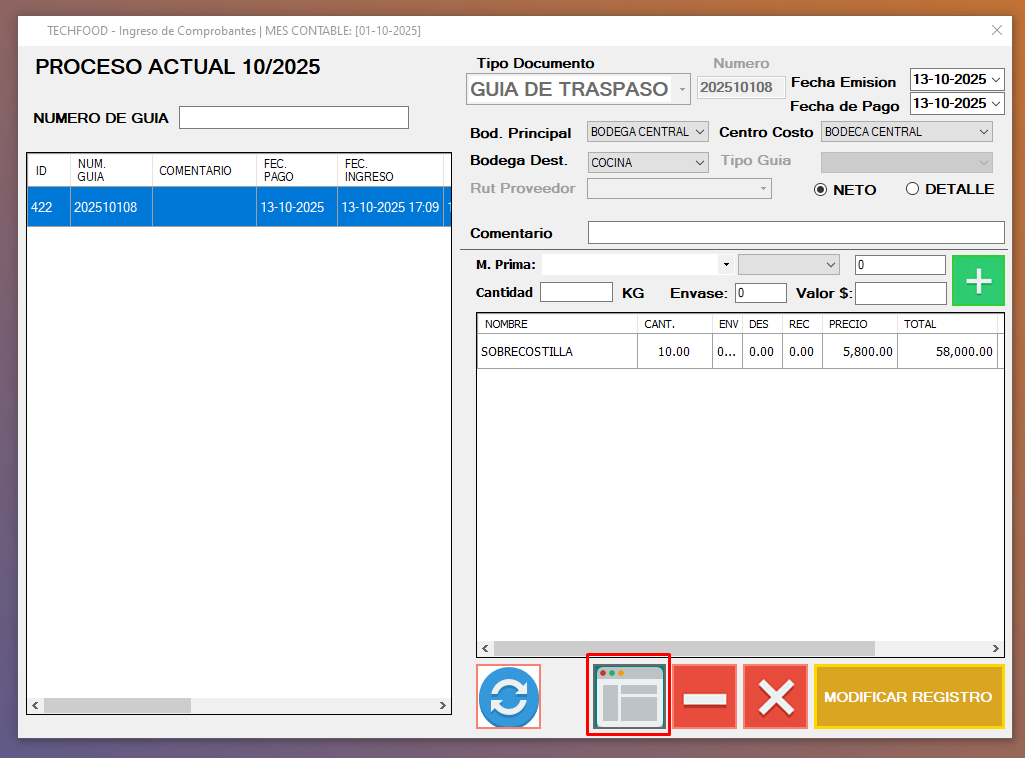
Task: Click the NUM. GUIA column header
Action: (x=110, y=170)
